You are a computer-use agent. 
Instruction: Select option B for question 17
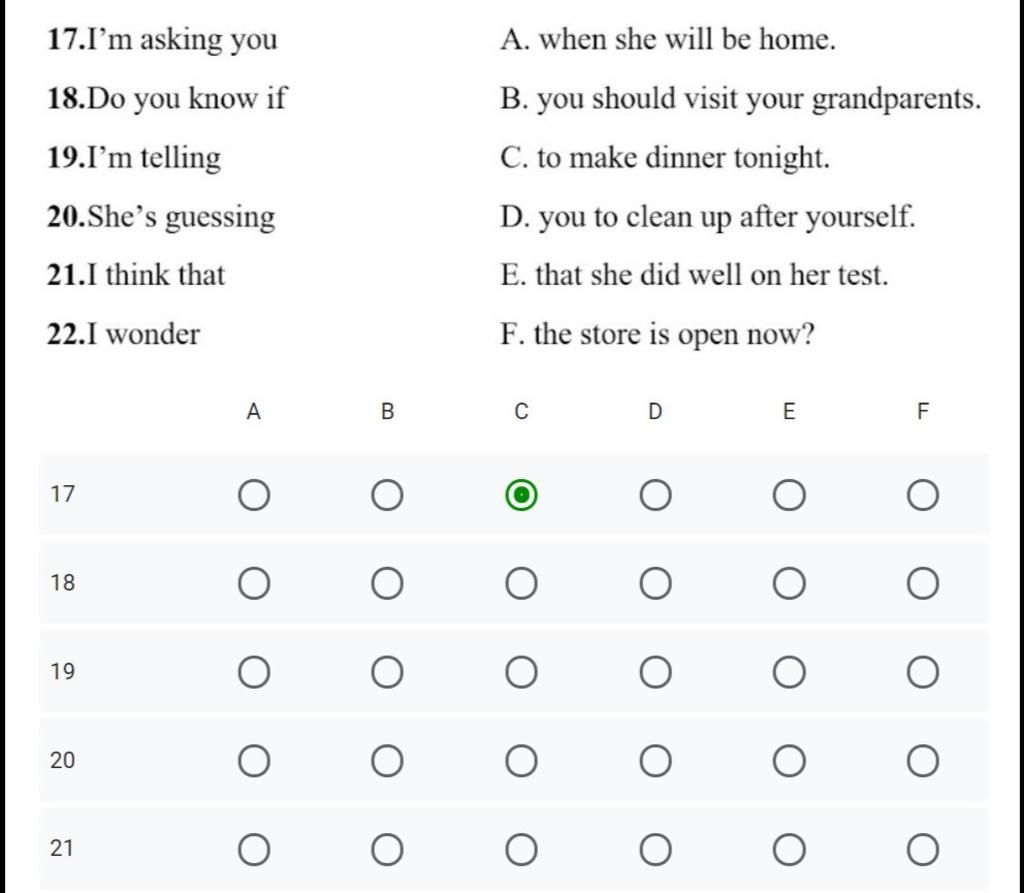(387, 495)
